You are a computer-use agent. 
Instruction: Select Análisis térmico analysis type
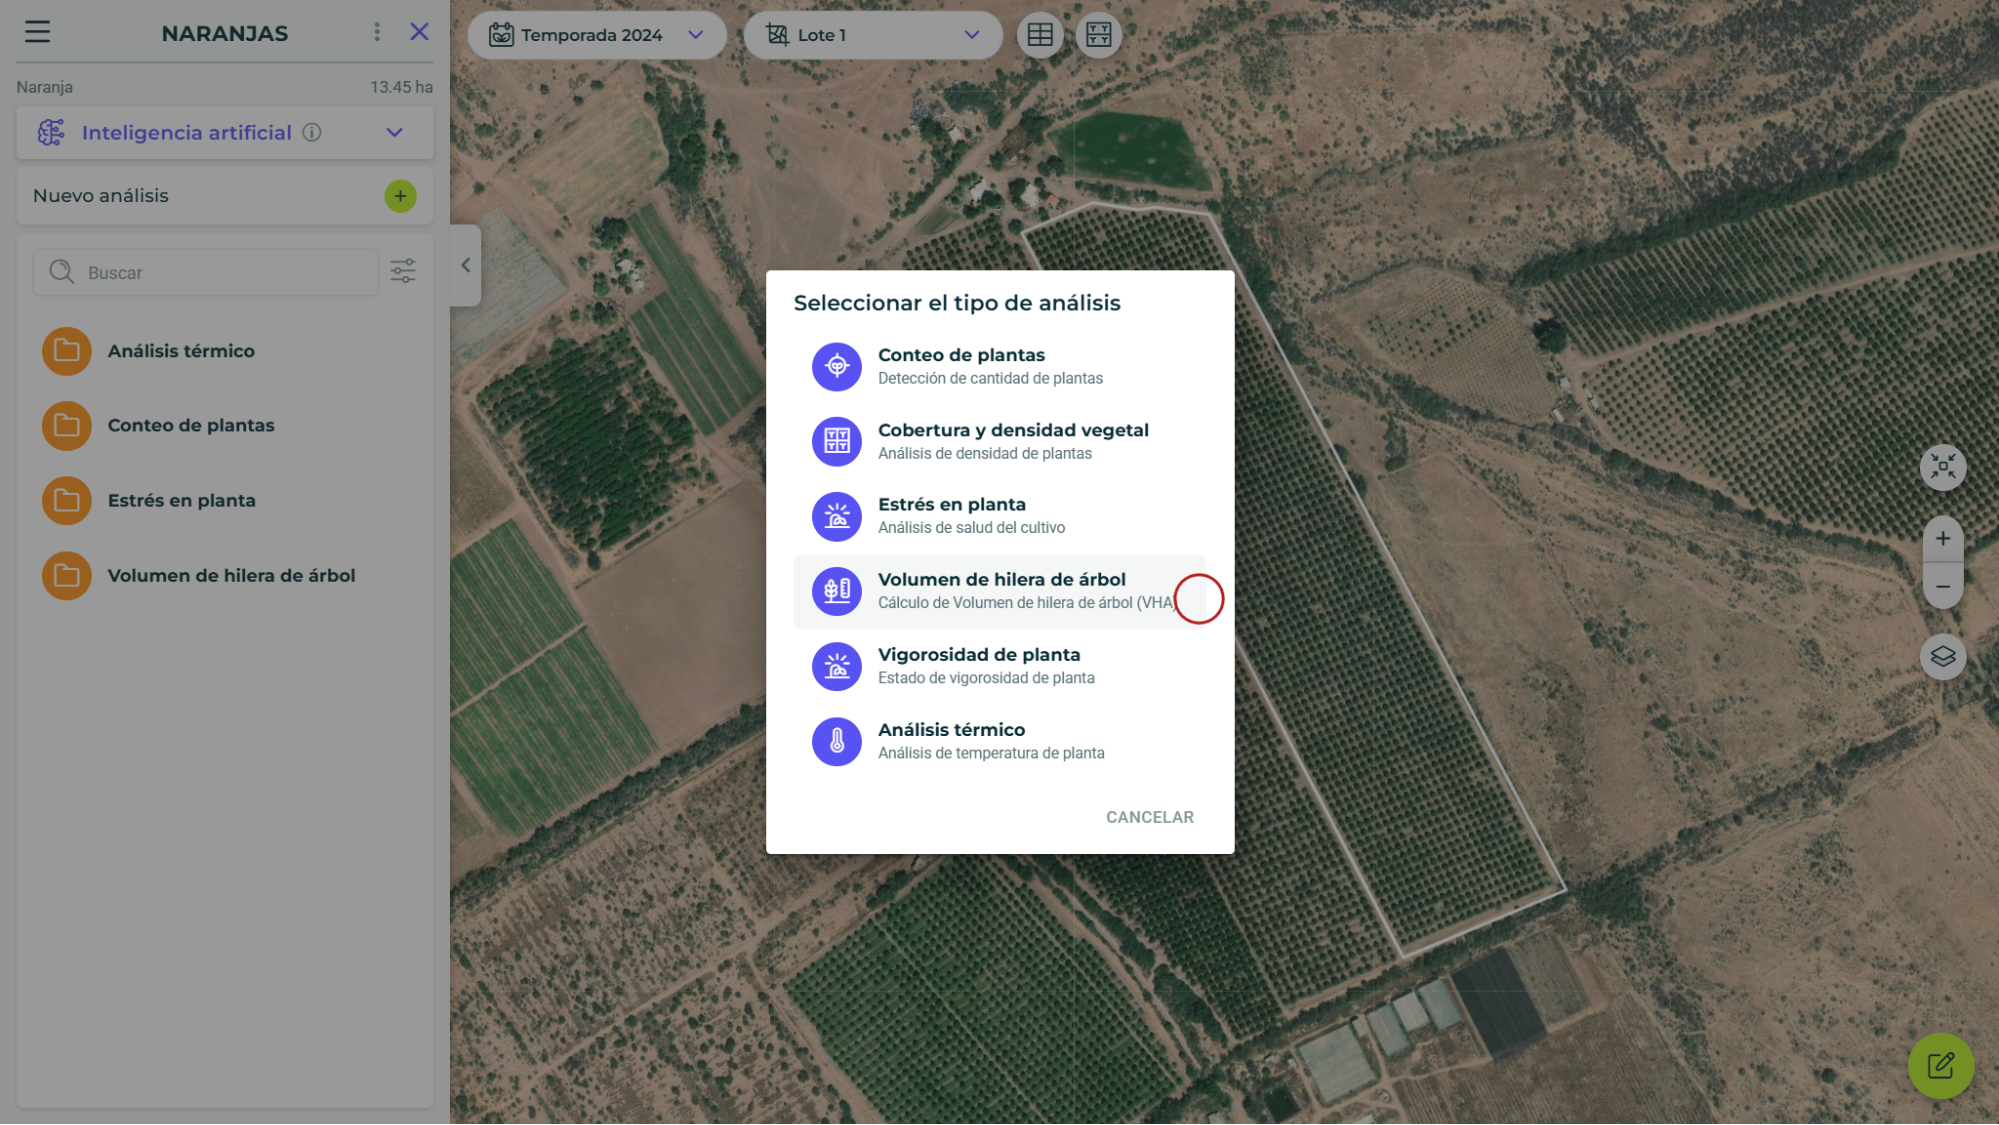(x=1000, y=742)
